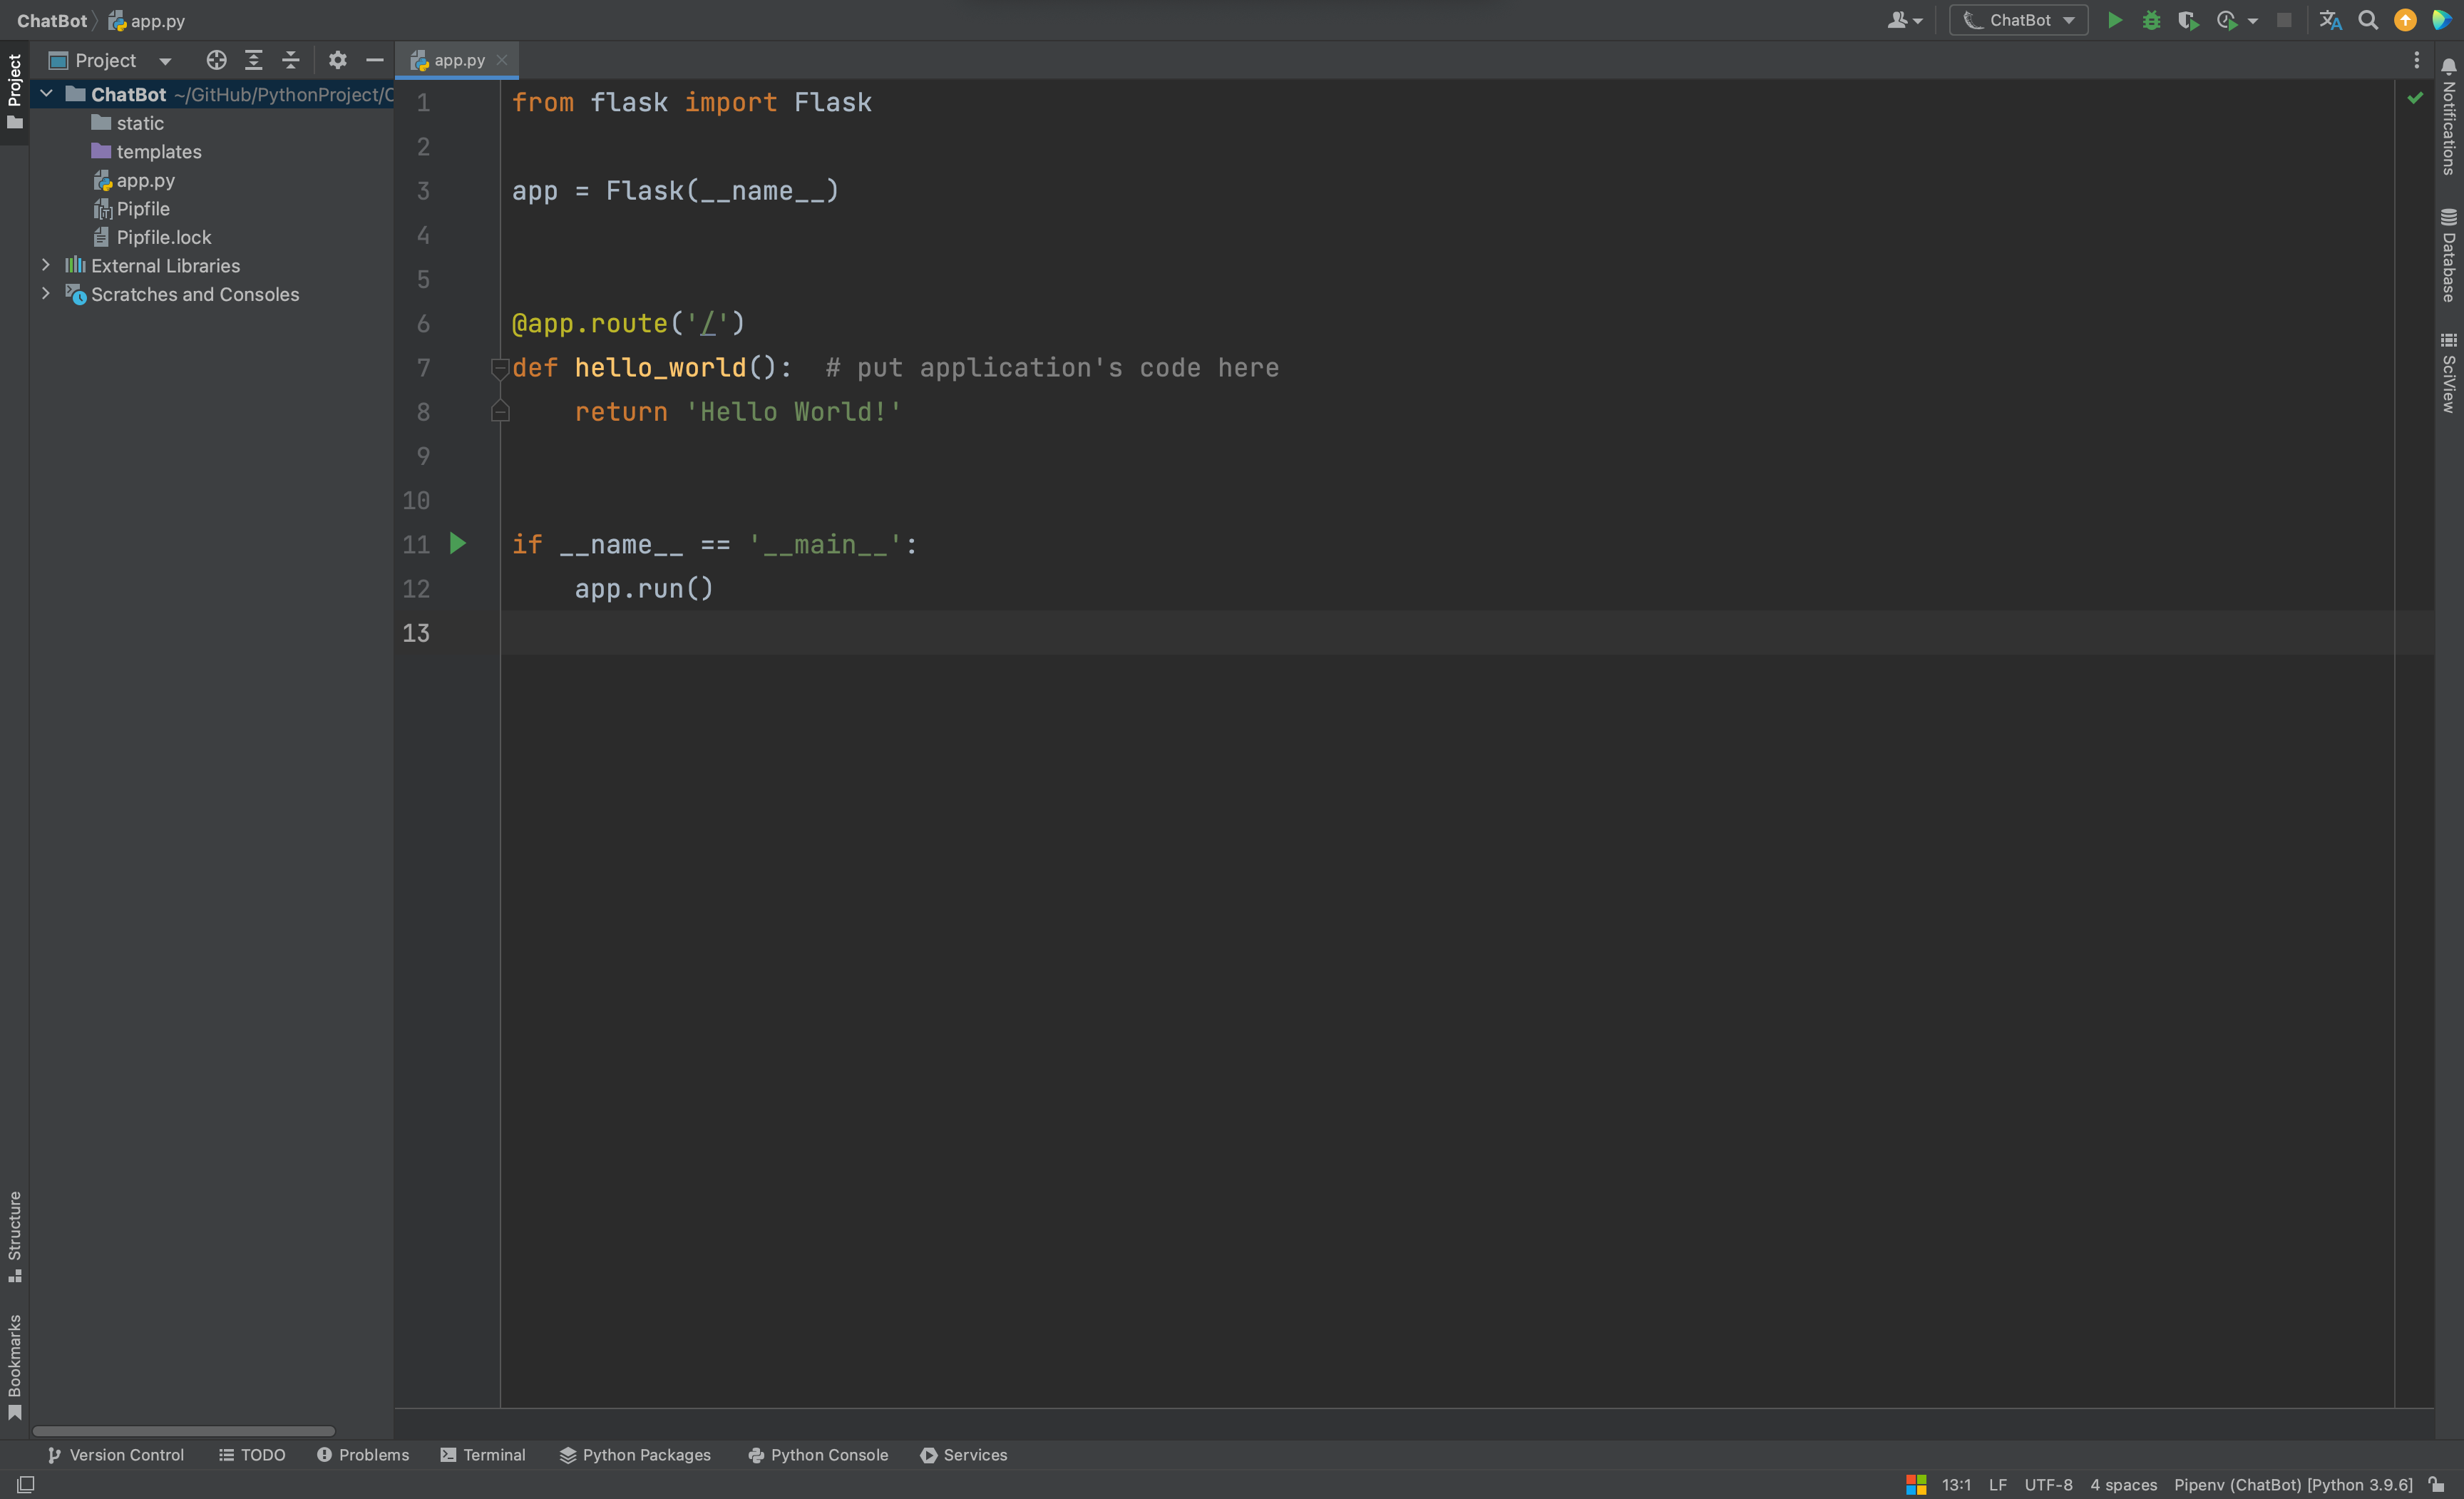The width and height of the screenshot is (2464, 1499).
Task: Open the Python Packages tool window
Action: coord(635,1455)
